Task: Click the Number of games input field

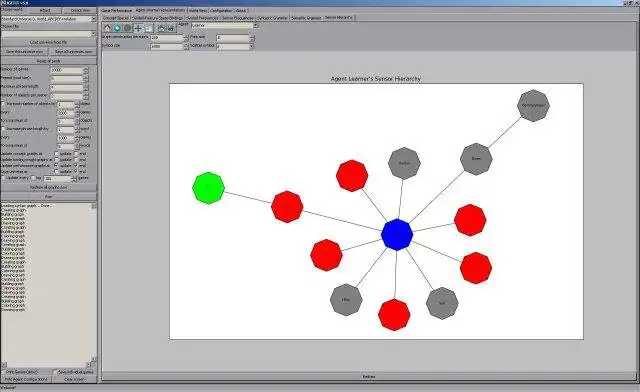Action: [x=67, y=70]
